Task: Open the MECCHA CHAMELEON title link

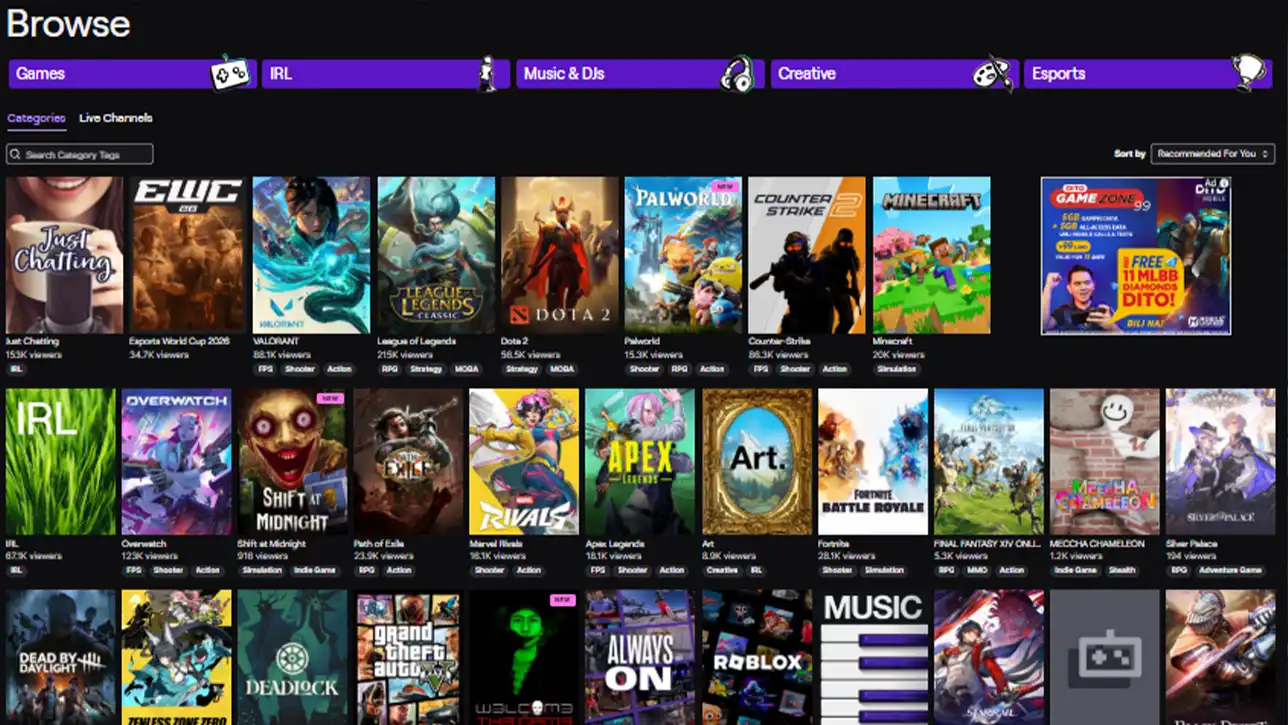Action: 1097,544
